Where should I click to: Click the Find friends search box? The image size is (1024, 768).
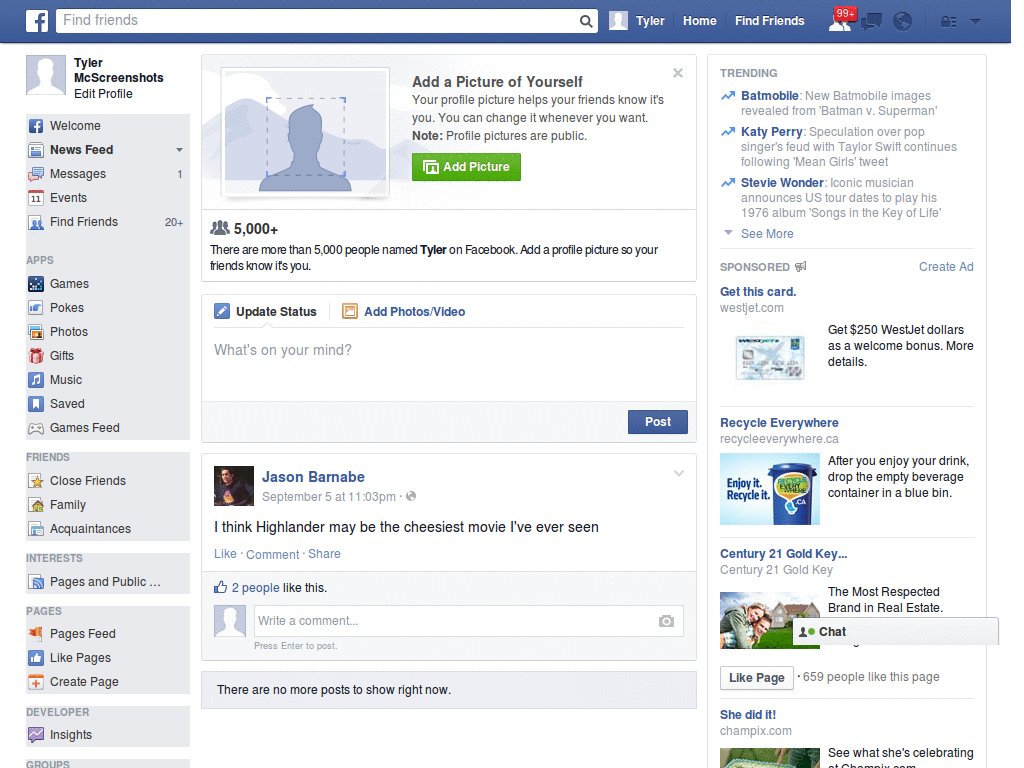tap(317, 21)
